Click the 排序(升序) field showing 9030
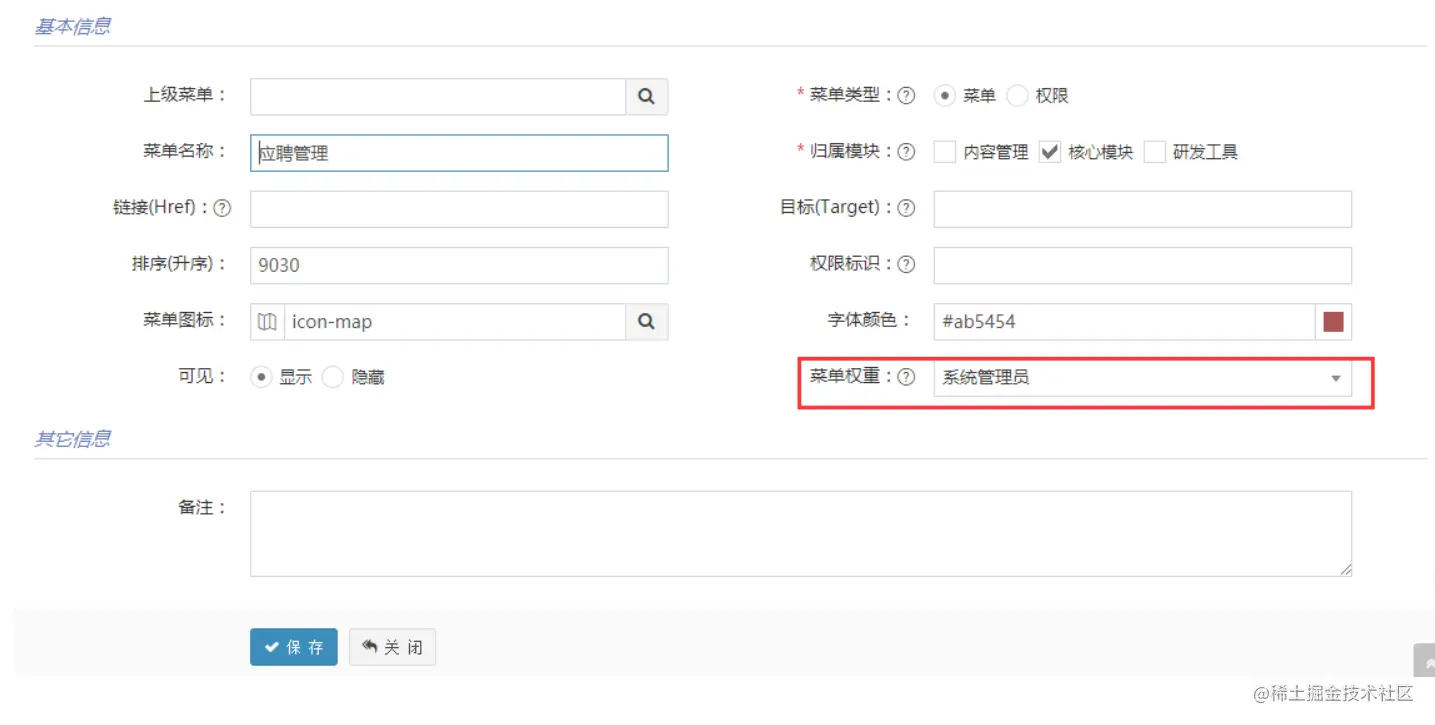The width and height of the screenshot is (1435, 725). point(459,265)
